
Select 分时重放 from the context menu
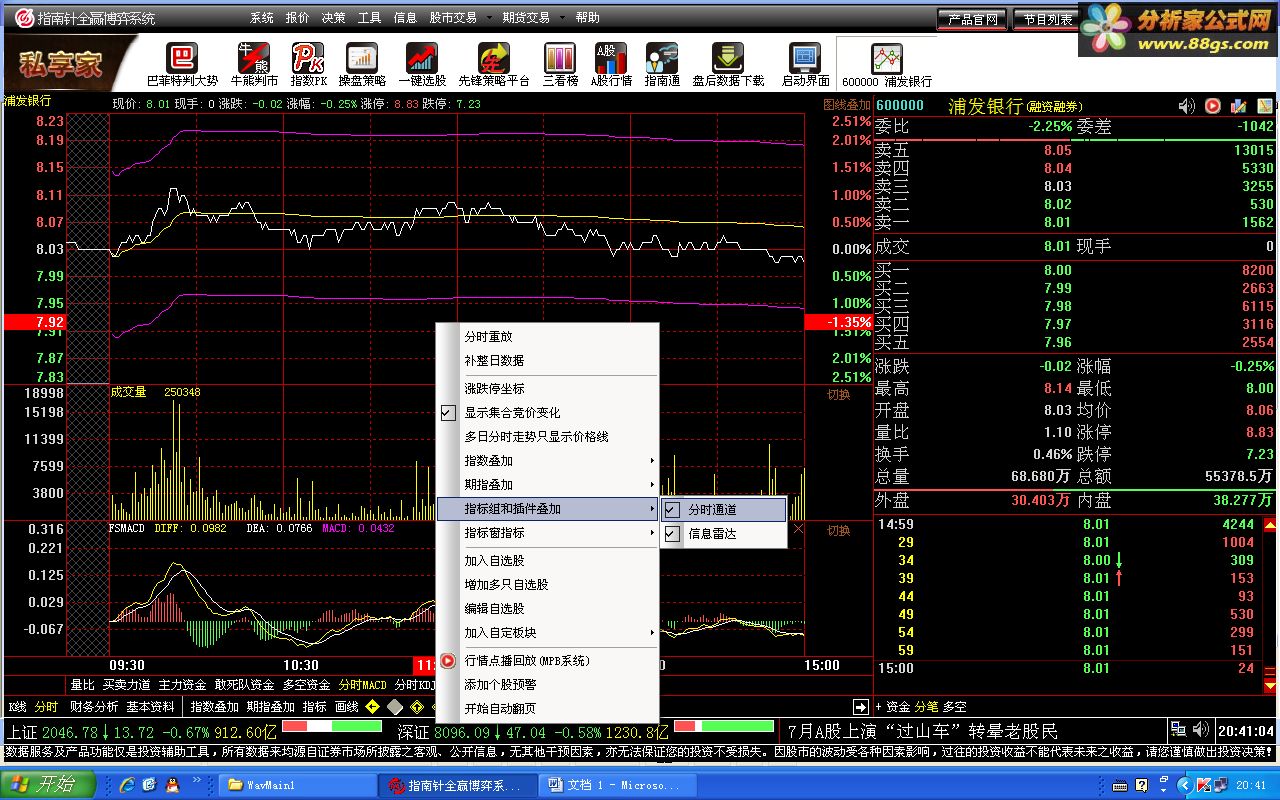click(x=548, y=337)
